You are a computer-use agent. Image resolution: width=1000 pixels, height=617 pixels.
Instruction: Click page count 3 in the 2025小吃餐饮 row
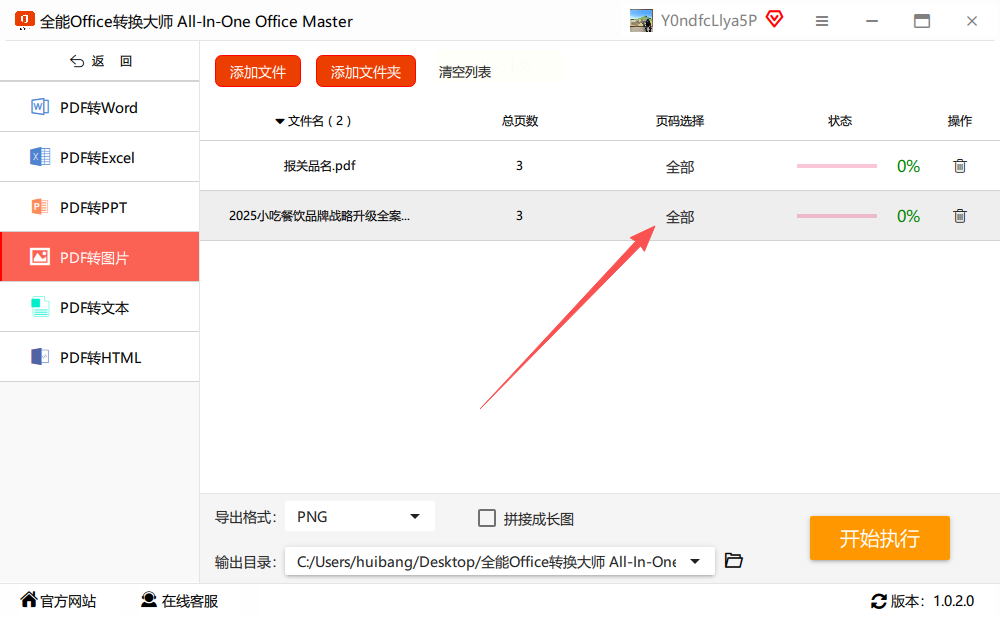pos(519,216)
